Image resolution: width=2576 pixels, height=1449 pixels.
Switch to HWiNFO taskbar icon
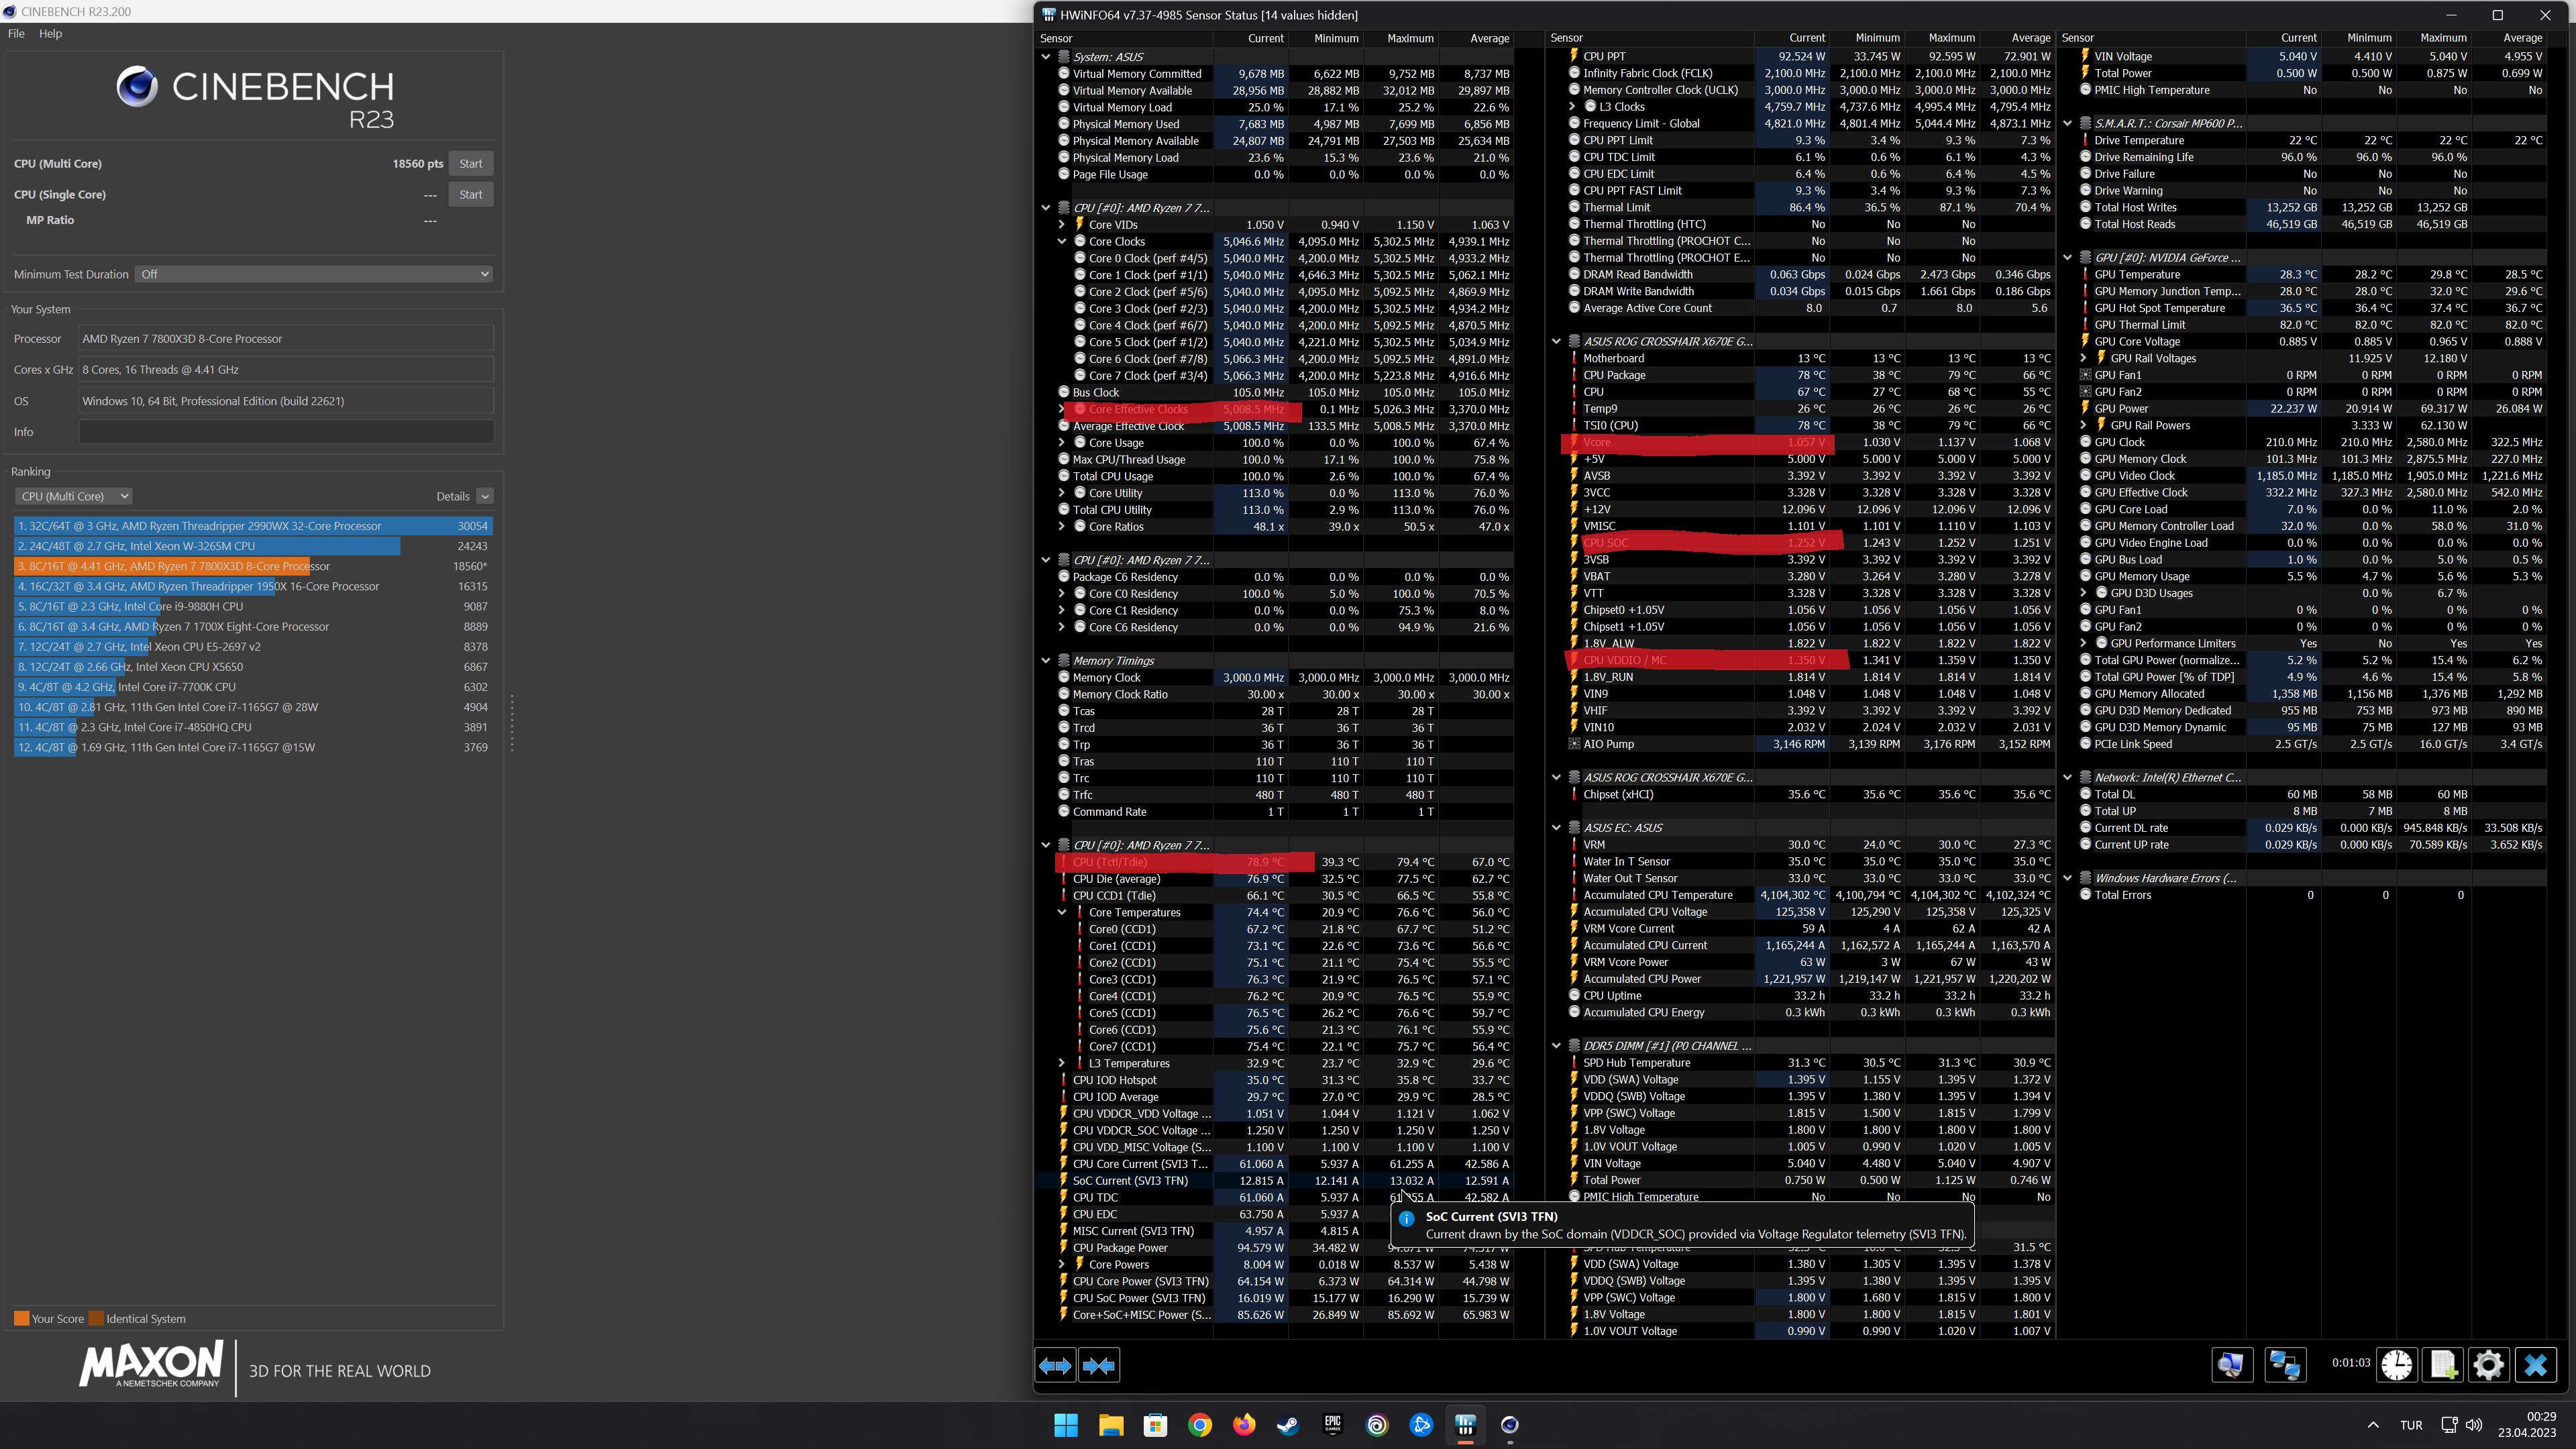(1466, 1425)
